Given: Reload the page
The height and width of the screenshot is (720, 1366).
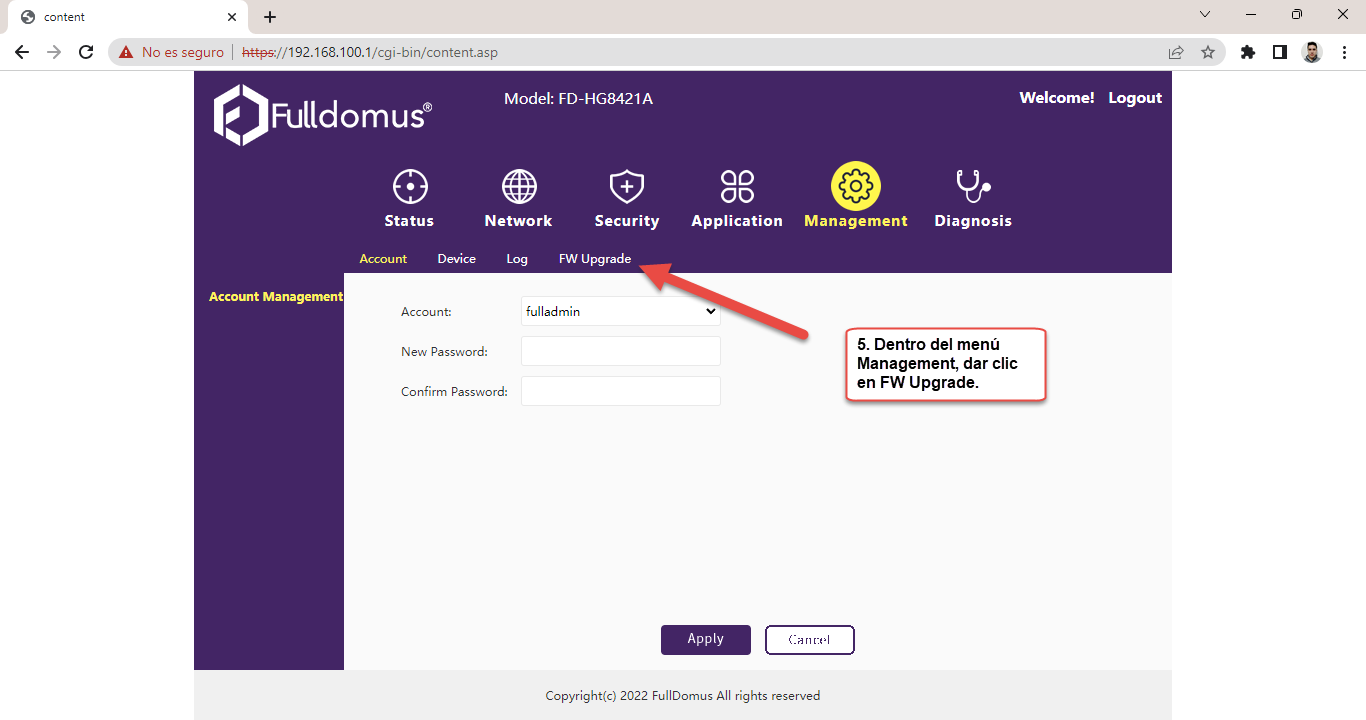Looking at the screenshot, I should coord(86,52).
